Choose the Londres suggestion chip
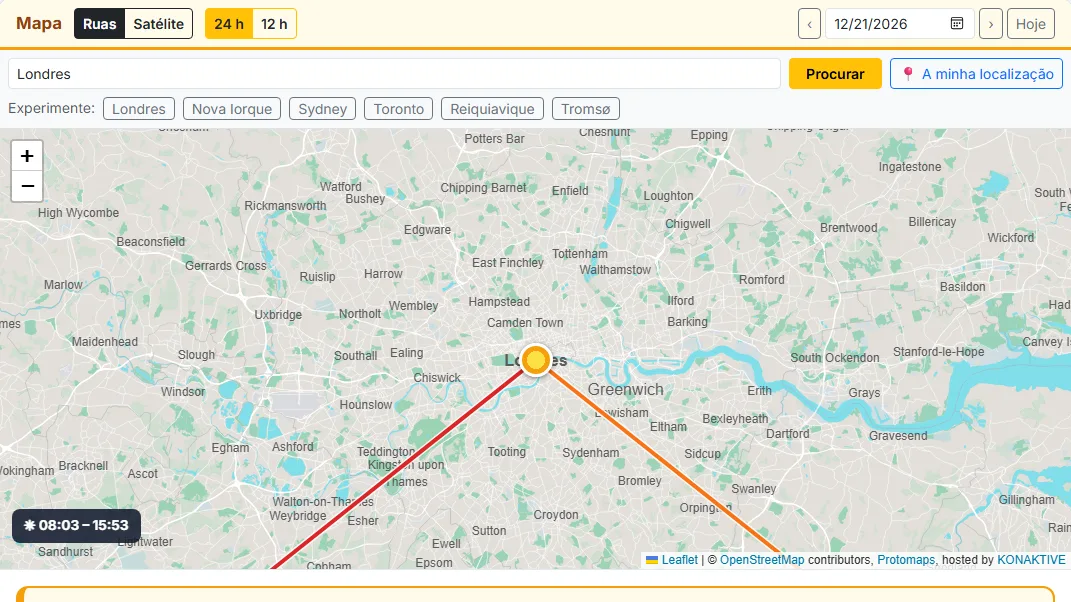Image resolution: width=1071 pixels, height=602 pixels. tap(139, 109)
